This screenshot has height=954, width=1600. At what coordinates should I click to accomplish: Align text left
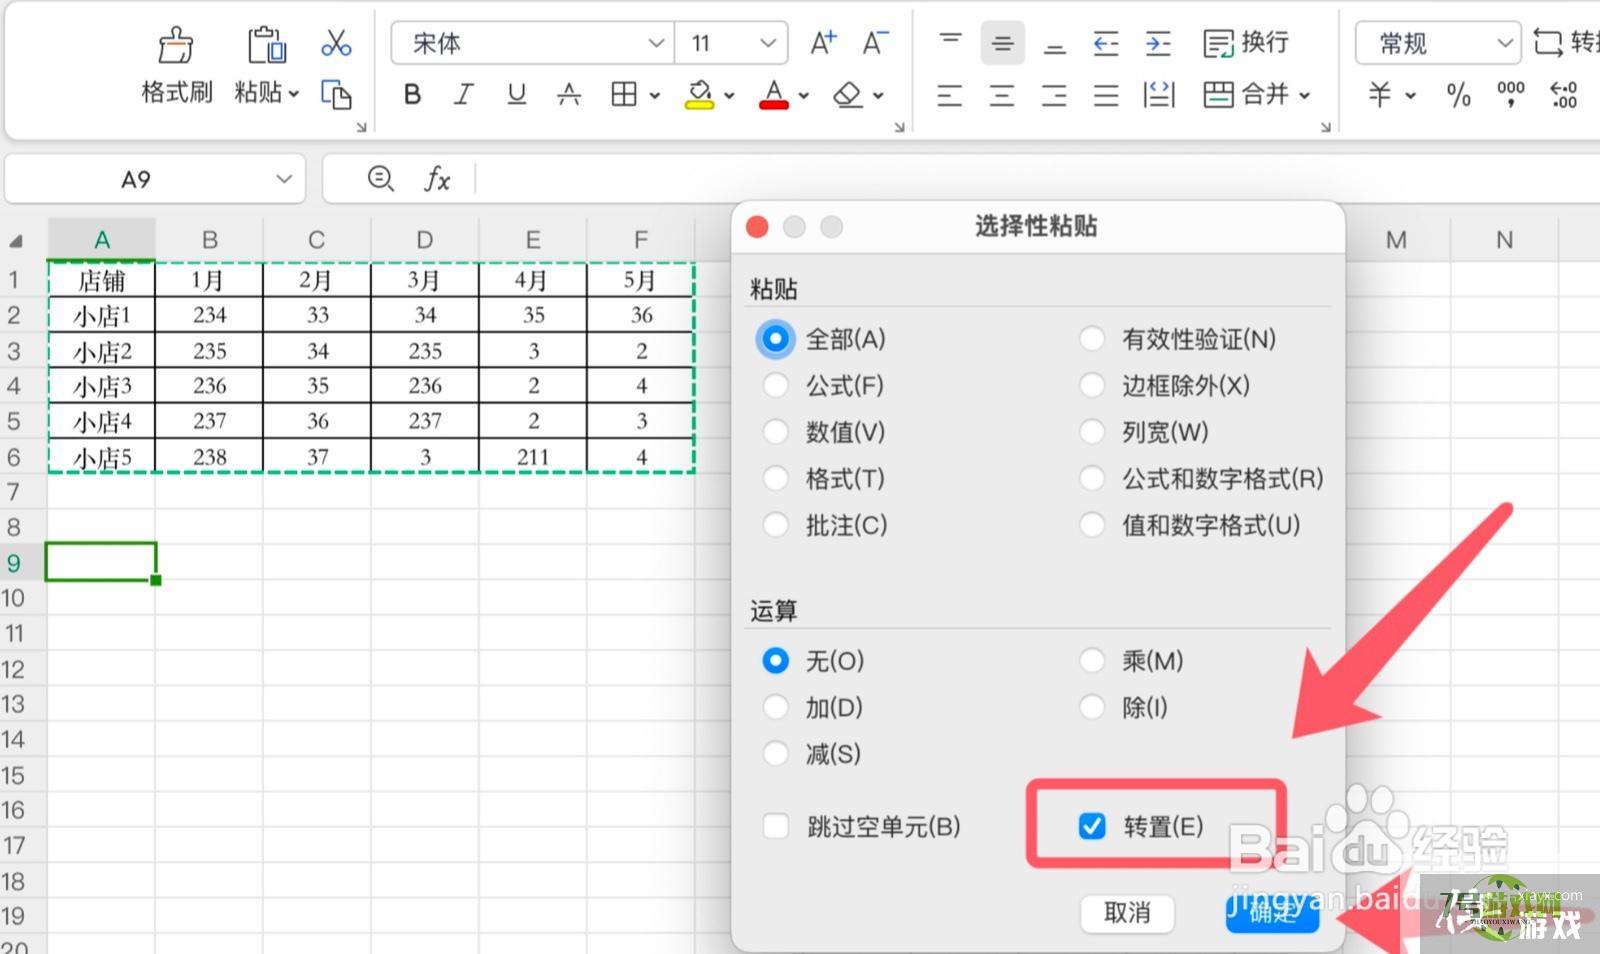950,95
